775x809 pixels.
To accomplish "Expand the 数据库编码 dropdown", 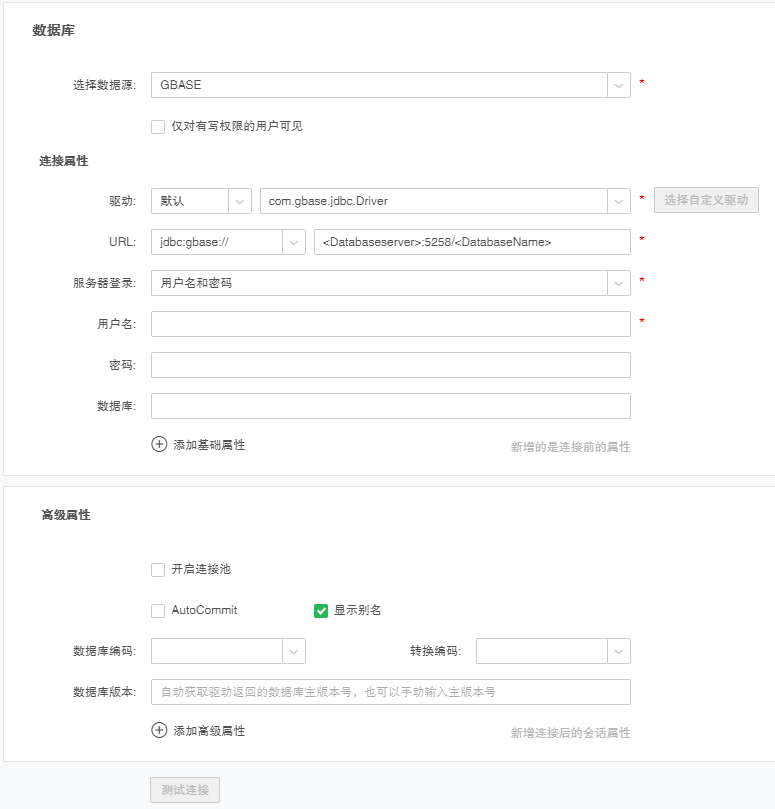I will click(x=294, y=651).
